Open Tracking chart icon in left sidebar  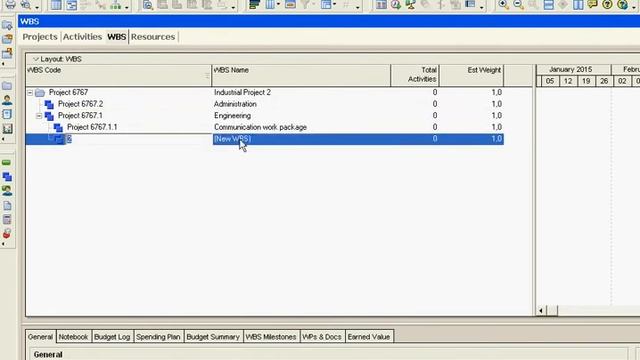[x=7, y=129]
